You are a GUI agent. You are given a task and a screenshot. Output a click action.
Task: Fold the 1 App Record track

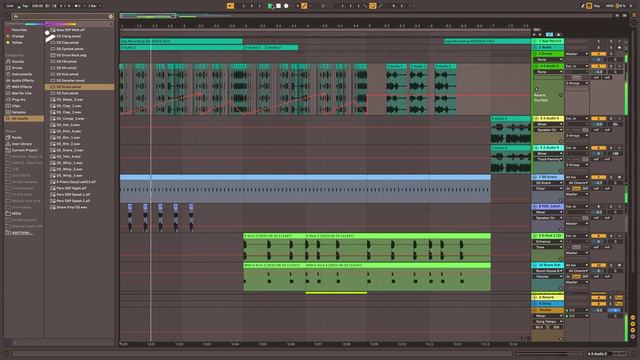(536, 41)
